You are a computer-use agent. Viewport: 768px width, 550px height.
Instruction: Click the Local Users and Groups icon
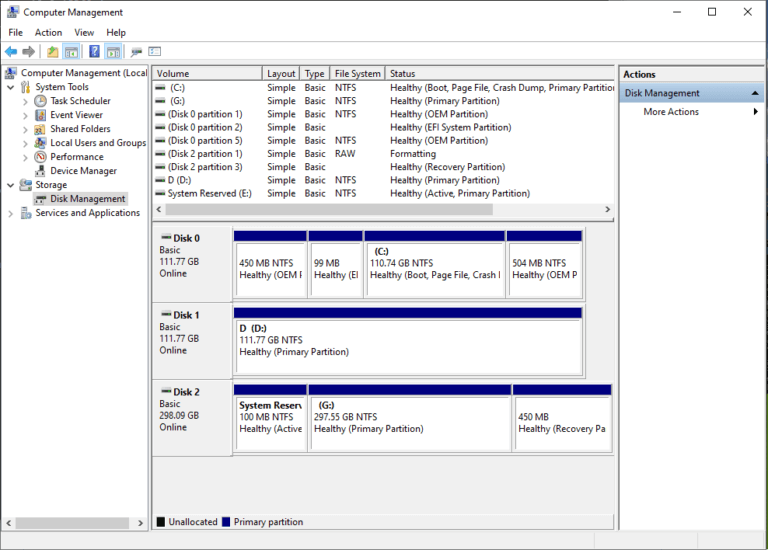pyautogui.click(x=40, y=143)
